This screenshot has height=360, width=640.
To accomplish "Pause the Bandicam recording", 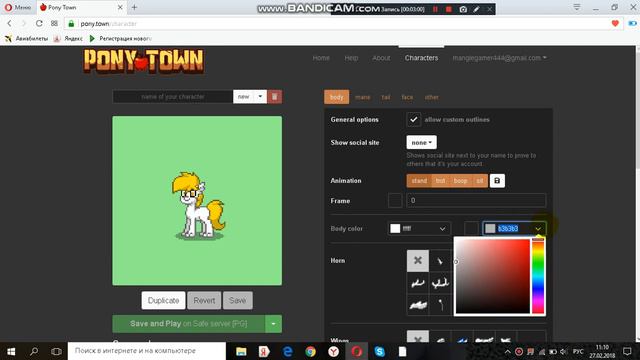I will pos(436,9).
